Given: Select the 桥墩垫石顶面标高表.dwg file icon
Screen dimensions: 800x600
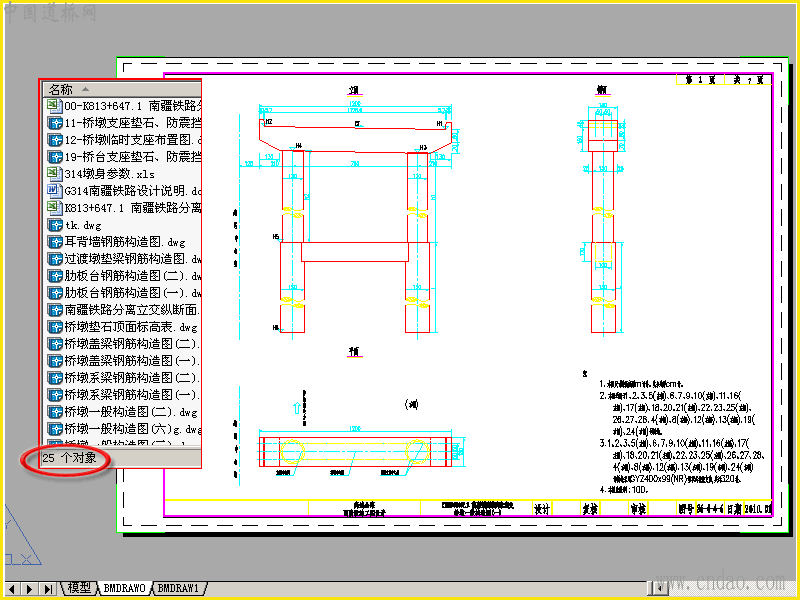Looking at the screenshot, I should coord(55,327).
